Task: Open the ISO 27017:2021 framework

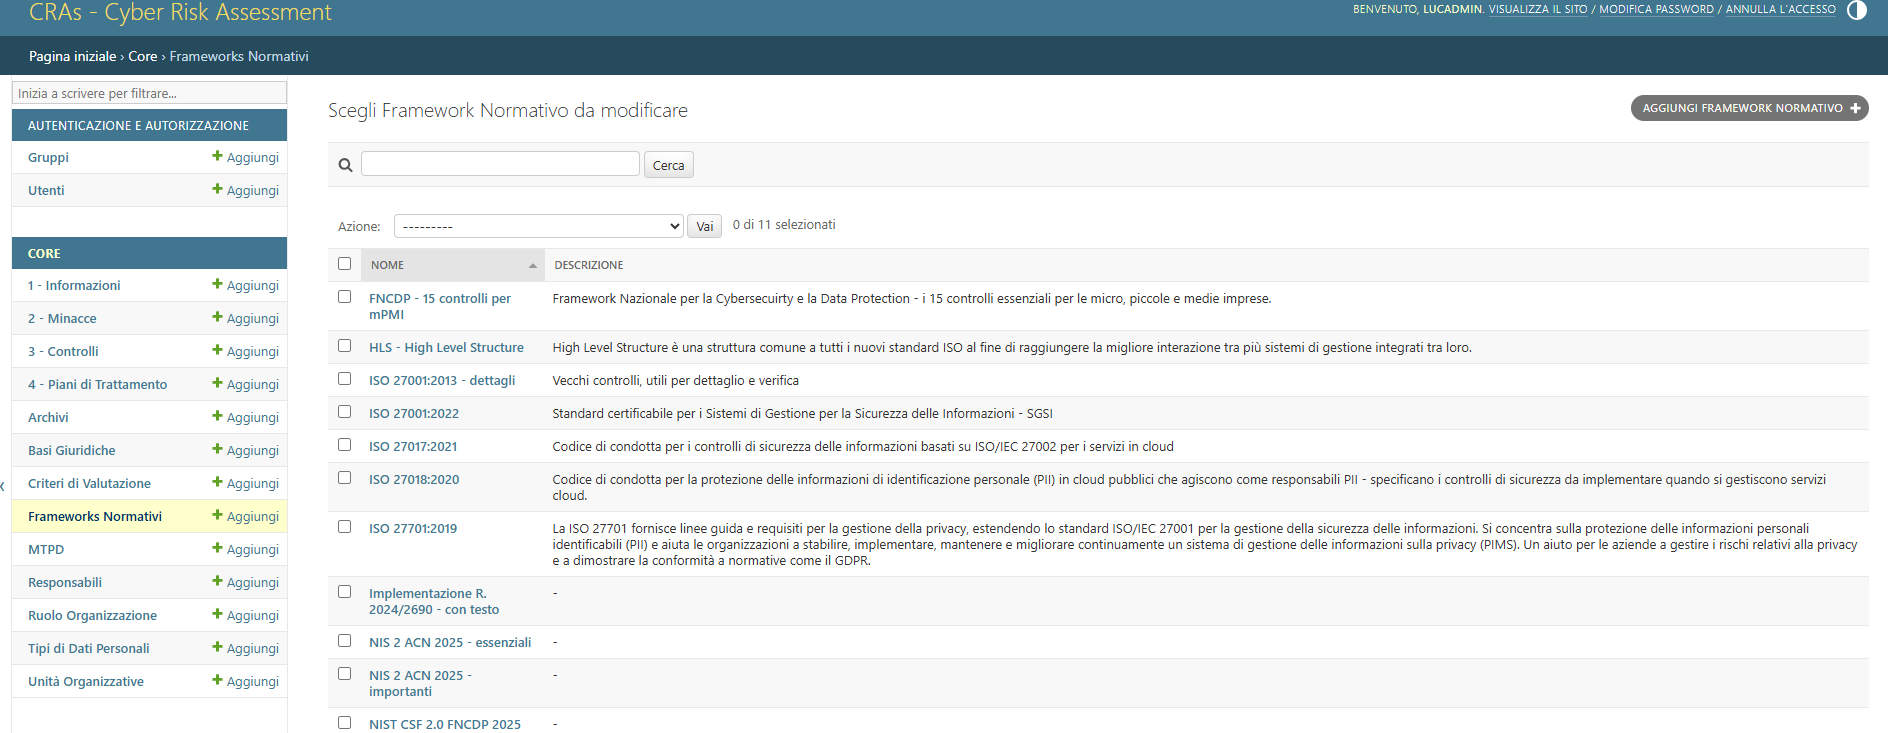Action: click(413, 446)
